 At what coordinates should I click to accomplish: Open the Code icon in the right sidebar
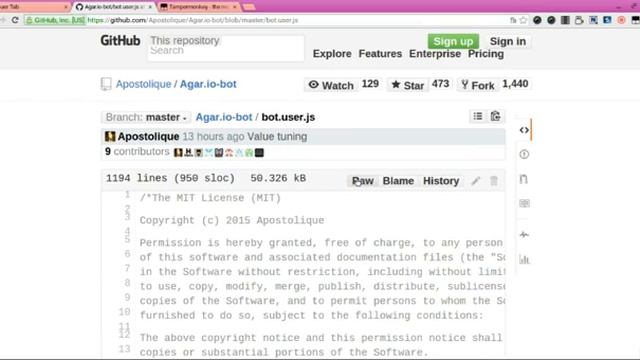(x=524, y=130)
